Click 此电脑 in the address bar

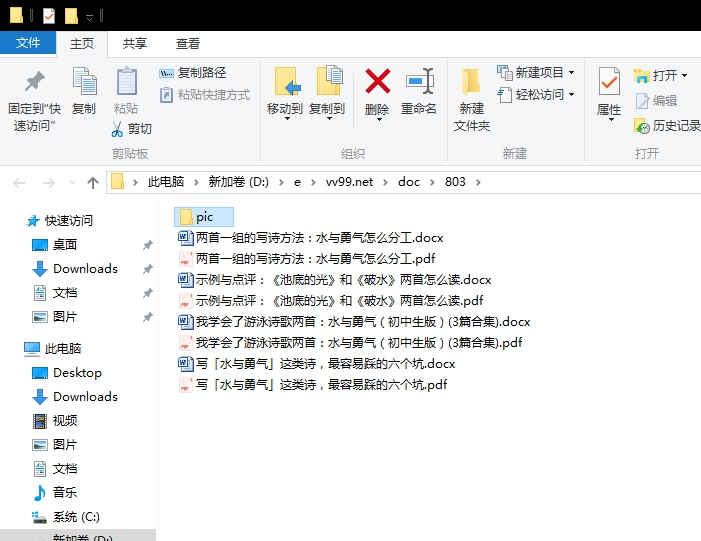click(x=166, y=182)
